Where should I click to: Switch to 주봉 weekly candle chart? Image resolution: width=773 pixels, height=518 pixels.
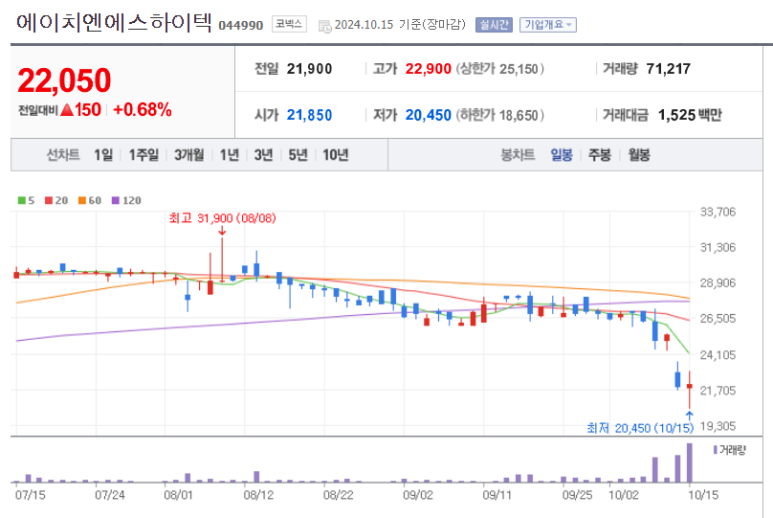click(x=599, y=155)
